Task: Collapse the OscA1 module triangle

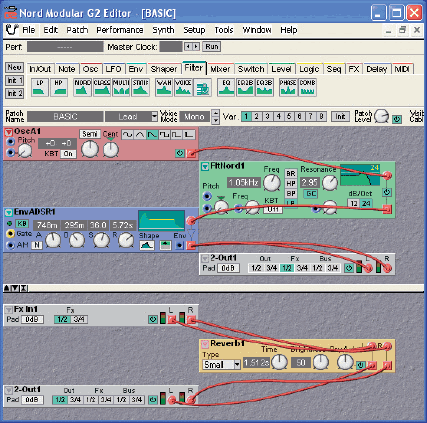Action: pyautogui.click(x=8, y=132)
